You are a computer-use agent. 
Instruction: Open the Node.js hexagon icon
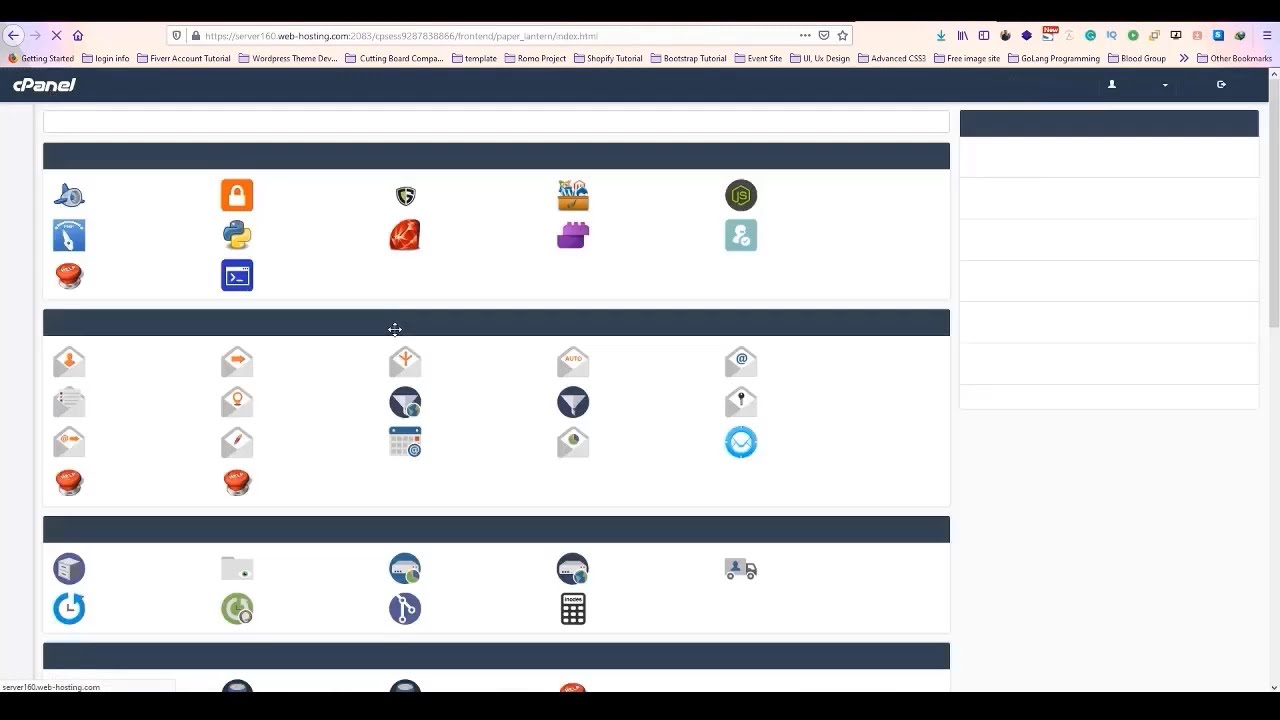tap(741, 195)
